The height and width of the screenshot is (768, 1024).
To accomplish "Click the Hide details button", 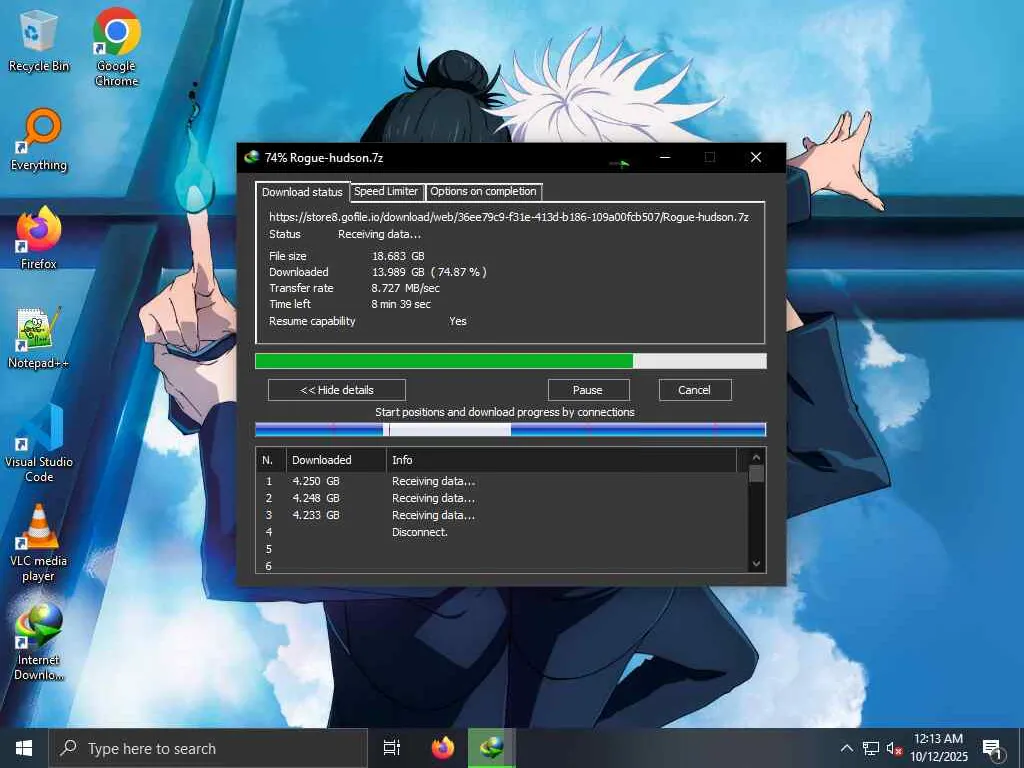I will [337, 390].
